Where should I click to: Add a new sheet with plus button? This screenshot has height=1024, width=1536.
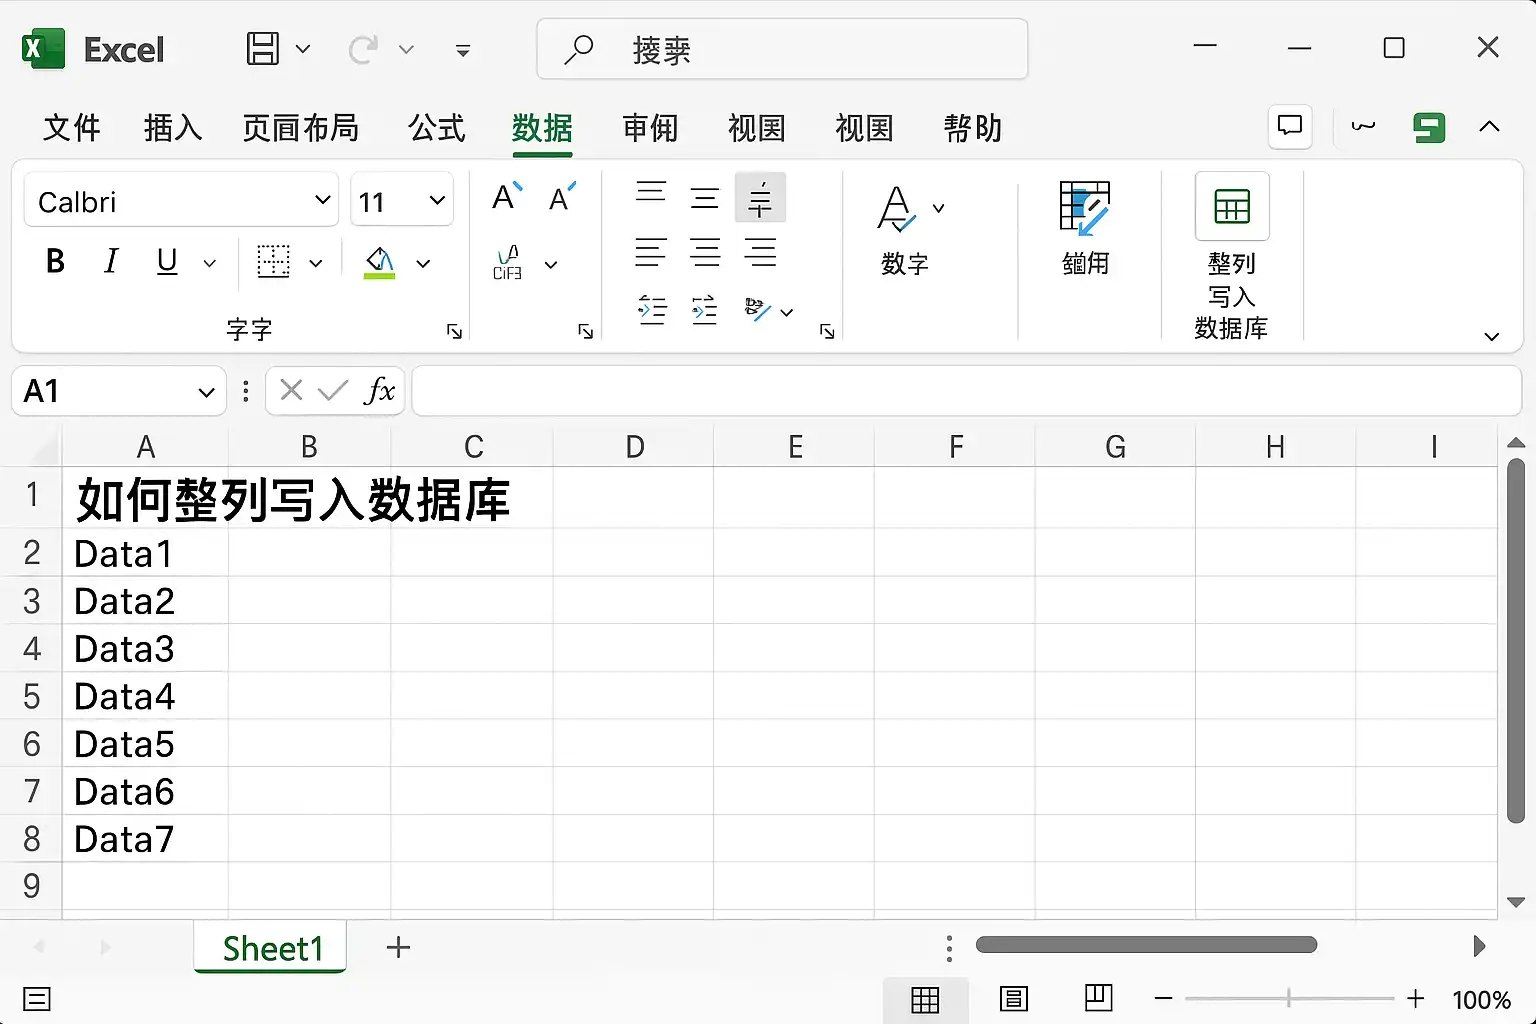click(x=398, y=947)
